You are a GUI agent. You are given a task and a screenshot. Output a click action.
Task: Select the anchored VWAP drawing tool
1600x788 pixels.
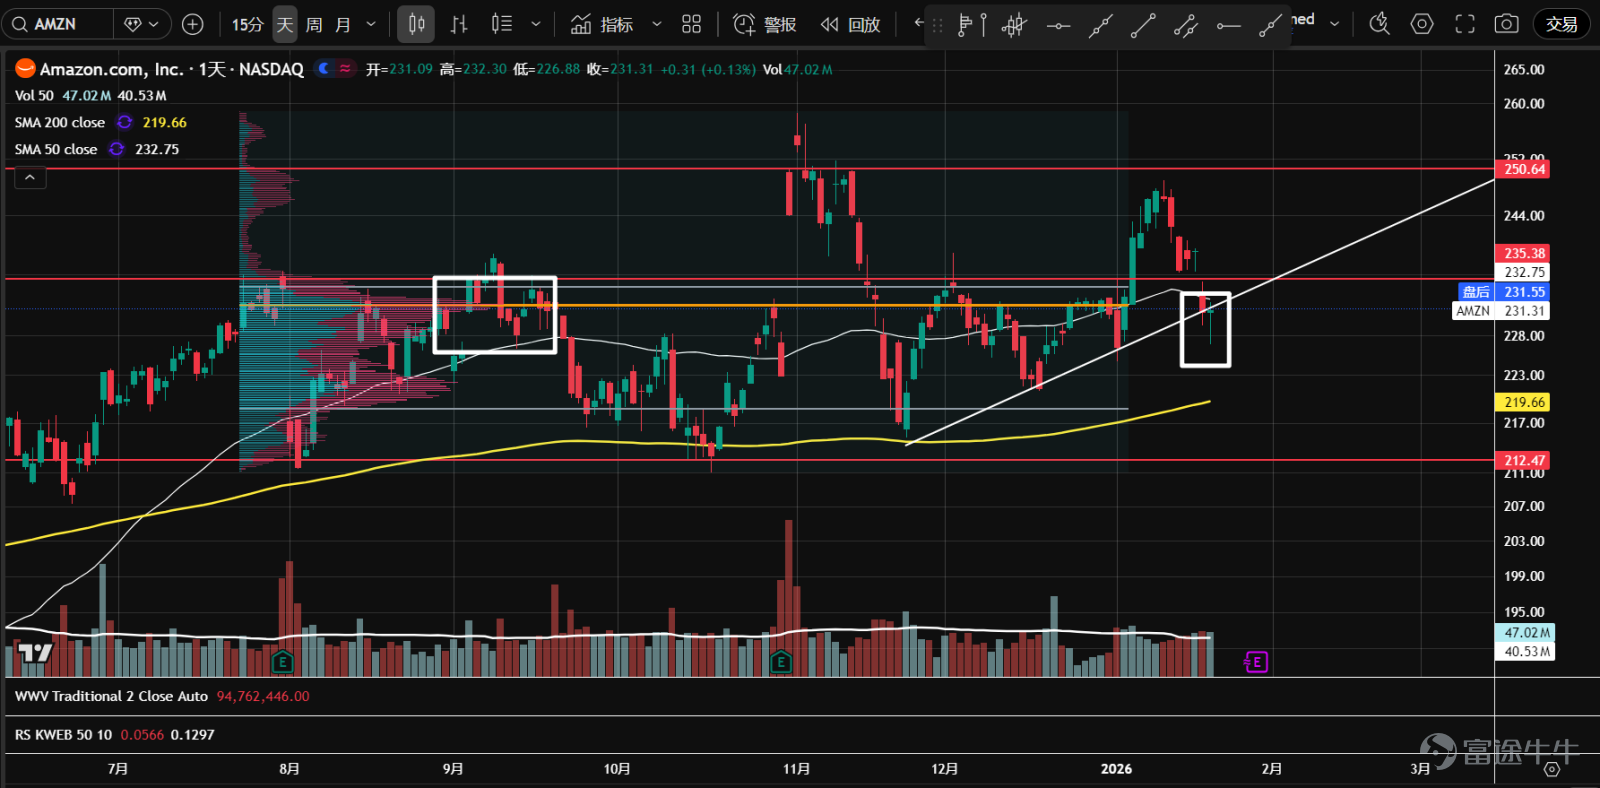(x=1014, y=25)
